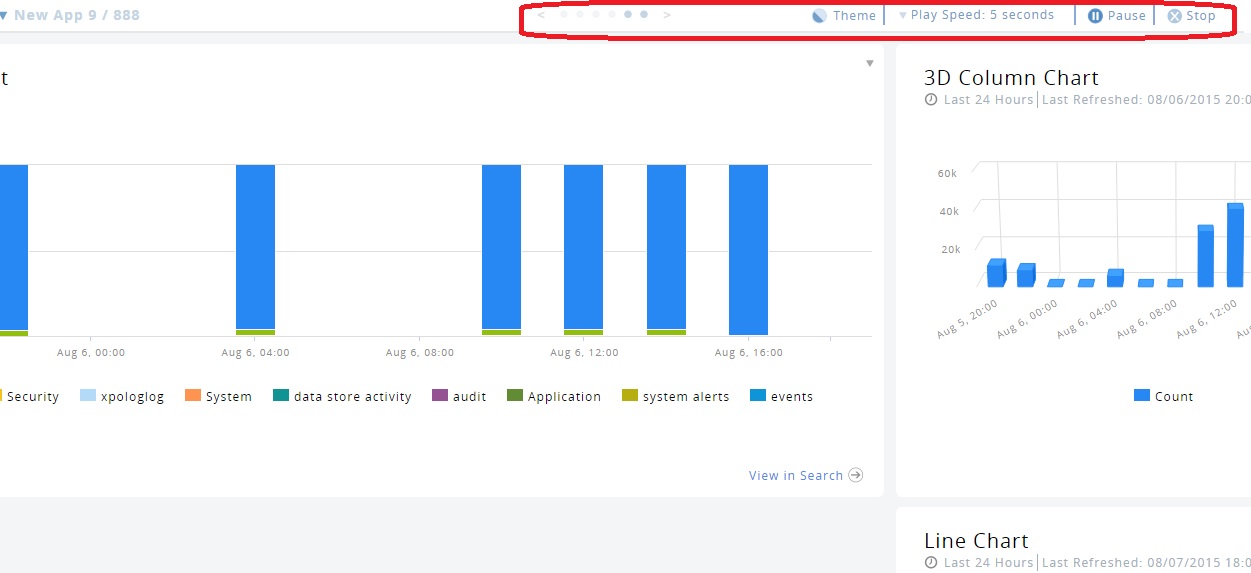Select the first slide indicator dot
Image resolution: width=1251 pixels, height=573 pixels.
point(564,15)
